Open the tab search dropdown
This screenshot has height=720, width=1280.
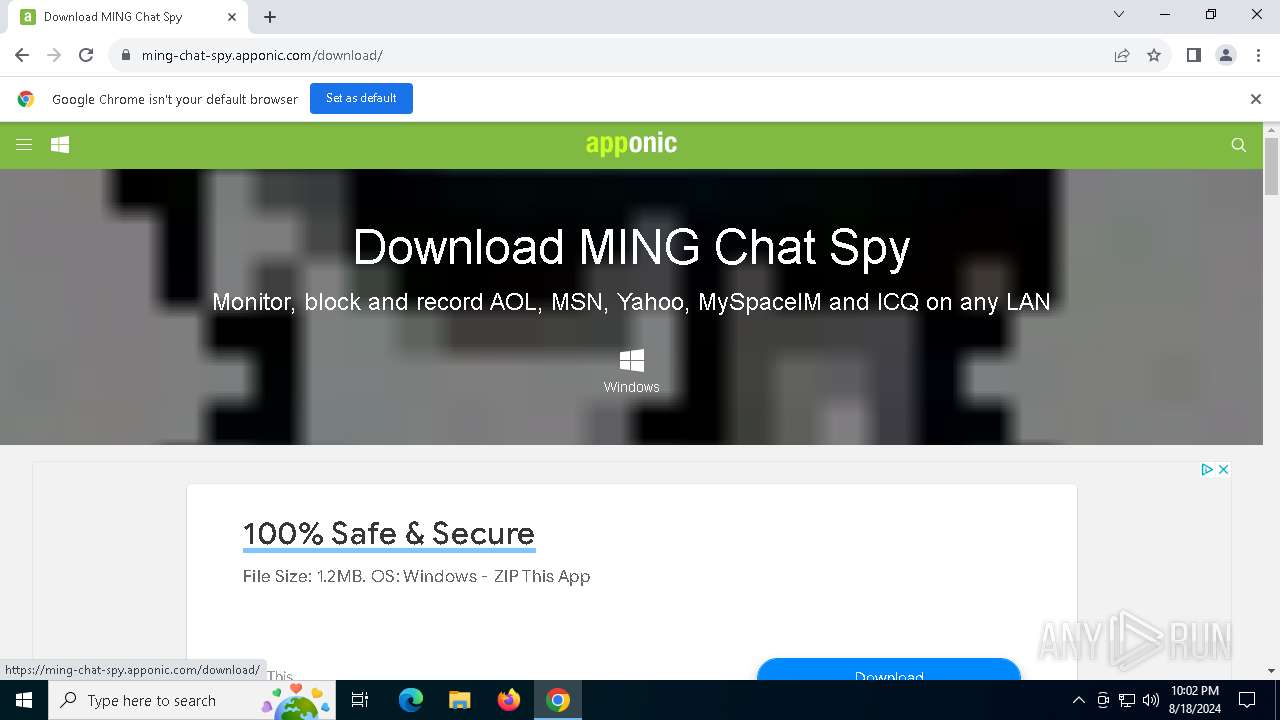pyautogui.click(x=1119, y=14)
